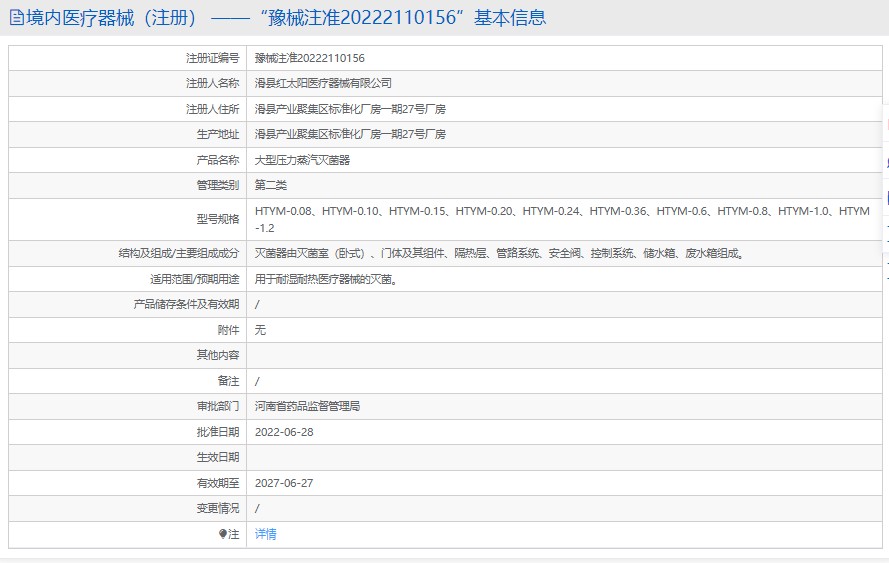Click the document icon before 境内医疗器械 title
Viewport: 889px width, 563px height.
click(17, 18)
